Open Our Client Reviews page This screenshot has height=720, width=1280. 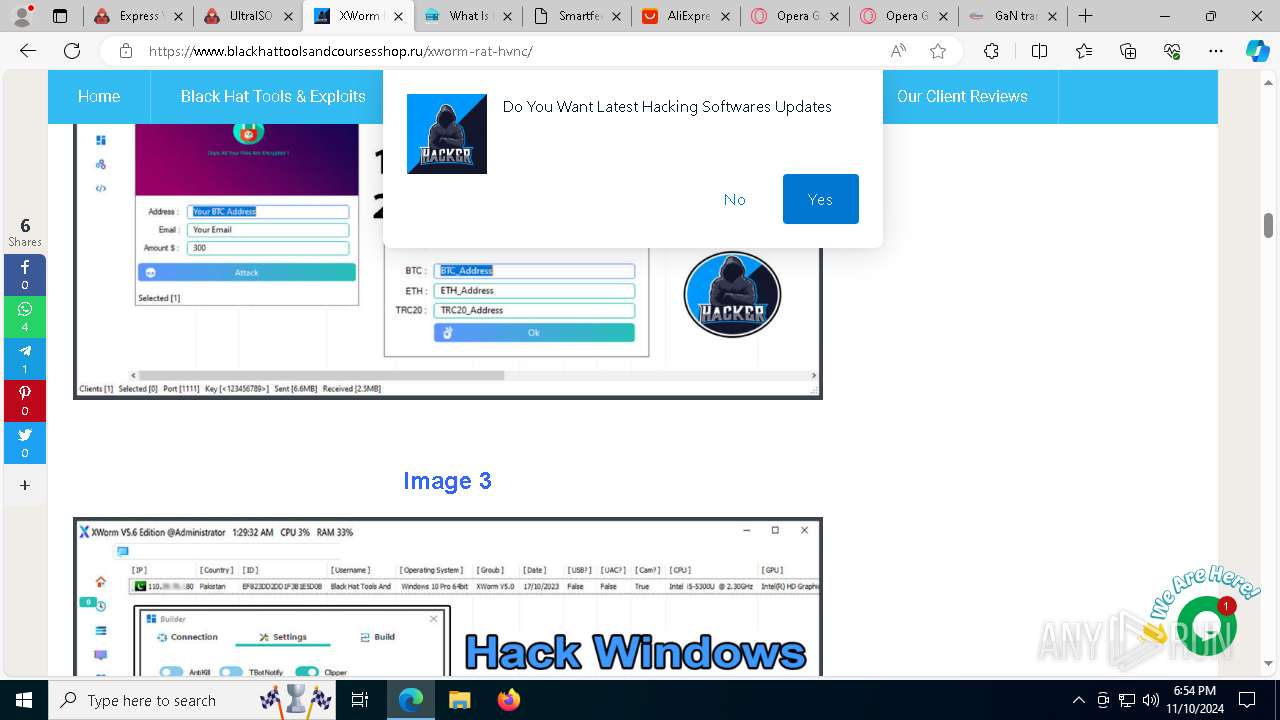962,96
